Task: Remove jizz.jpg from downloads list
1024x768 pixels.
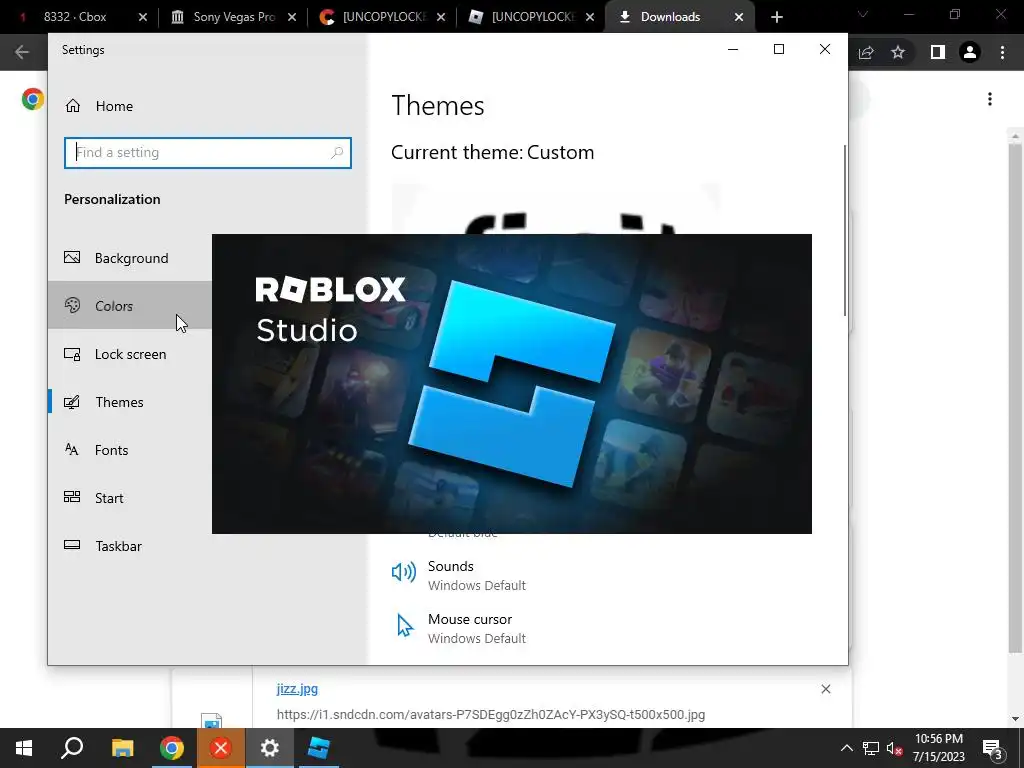Action: pyautogui.click(x=825, y=689)
